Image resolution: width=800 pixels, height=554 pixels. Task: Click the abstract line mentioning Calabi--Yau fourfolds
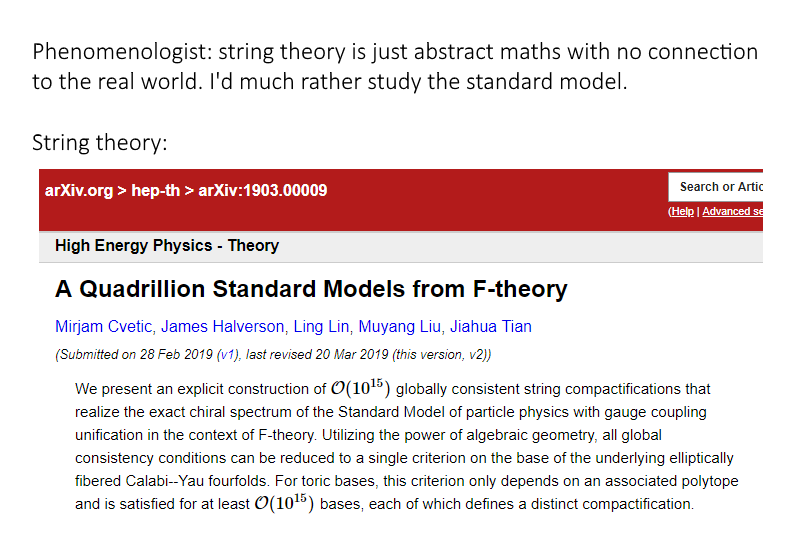(x=407, y=481)
